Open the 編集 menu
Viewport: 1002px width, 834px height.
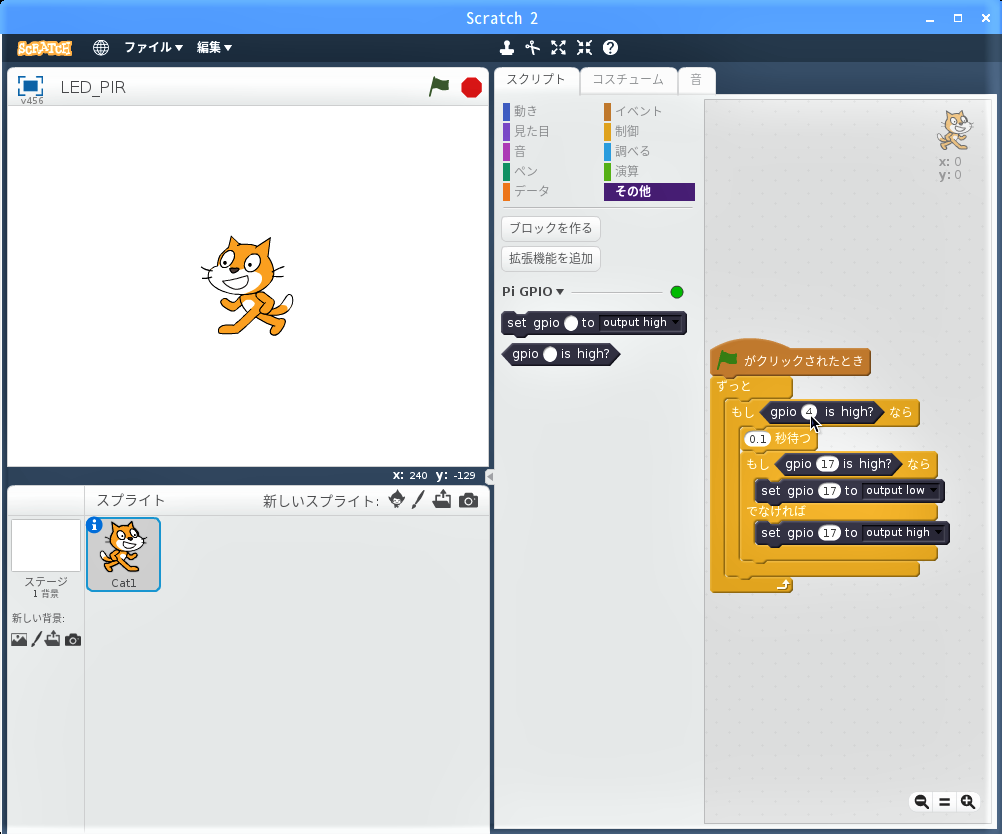tap(214, 47)
